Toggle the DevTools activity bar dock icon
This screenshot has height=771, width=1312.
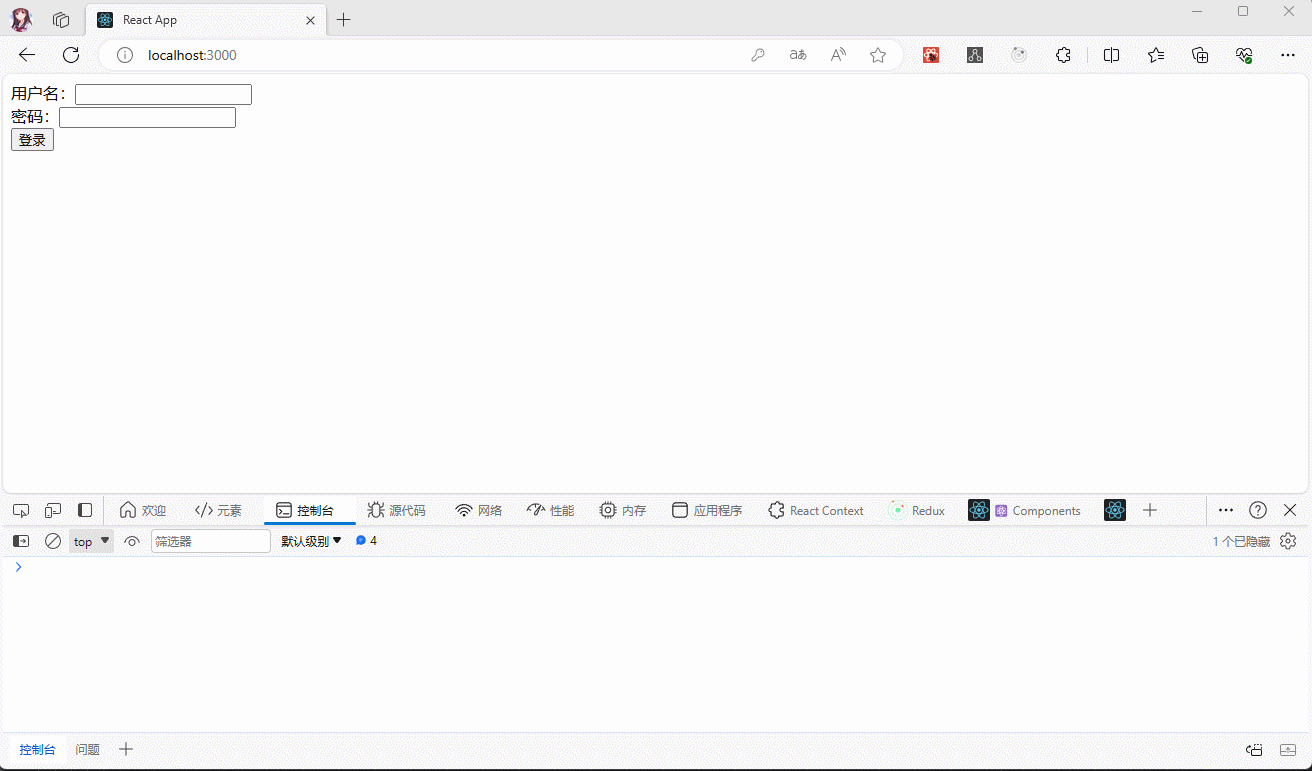point(85,510)
